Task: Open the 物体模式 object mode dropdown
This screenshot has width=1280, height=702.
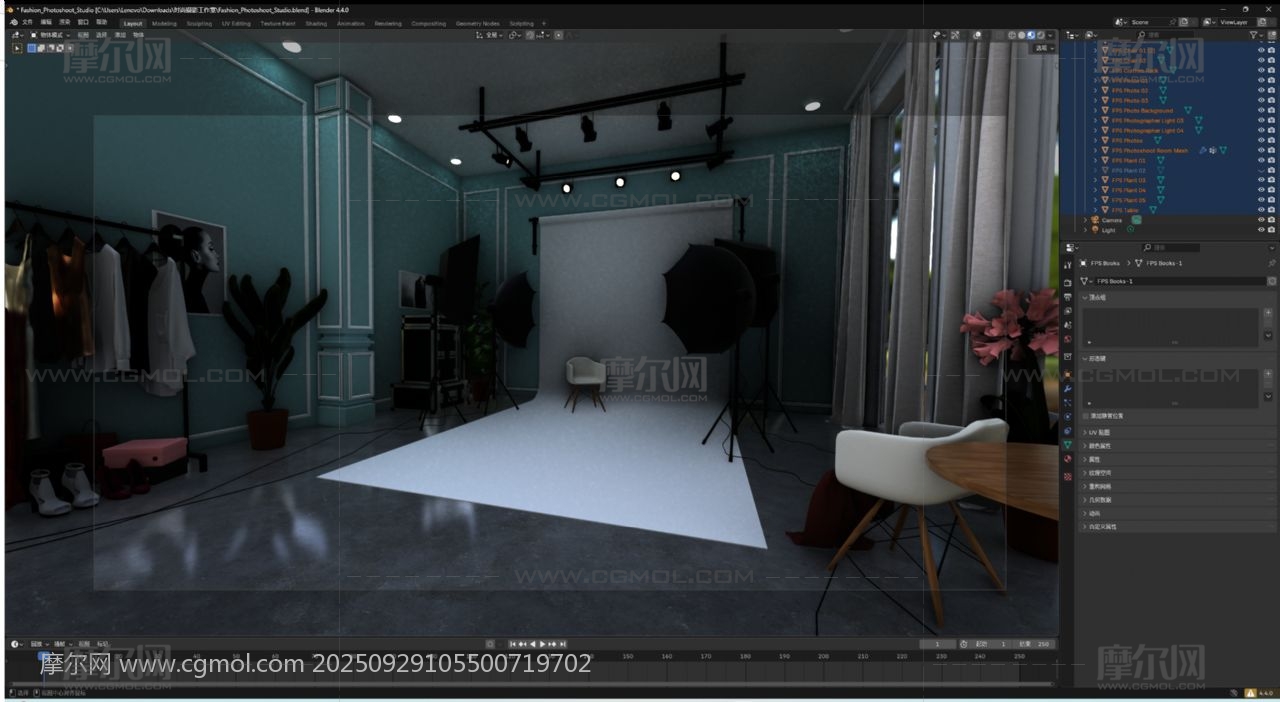Action: tap(48, 35)
